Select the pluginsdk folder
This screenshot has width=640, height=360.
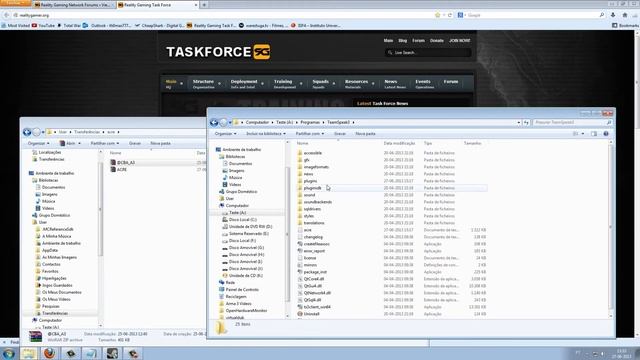312,188
